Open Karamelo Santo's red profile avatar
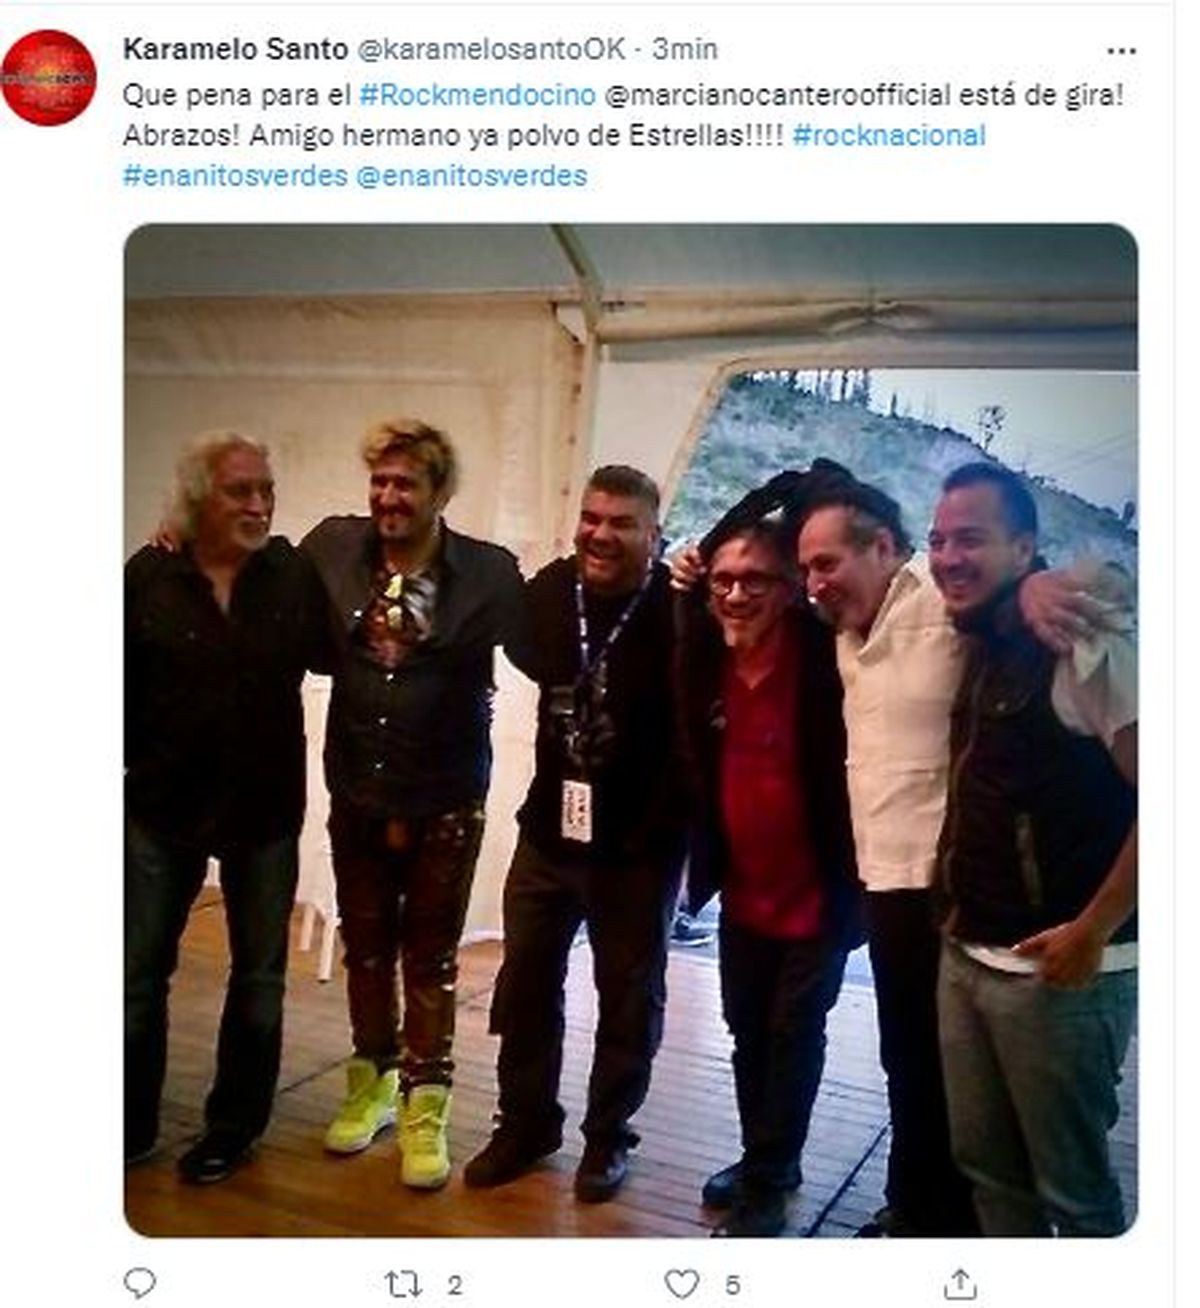Image resolution: width=1200 pixels, height=1308 pixels. click(x=49, y=78)
